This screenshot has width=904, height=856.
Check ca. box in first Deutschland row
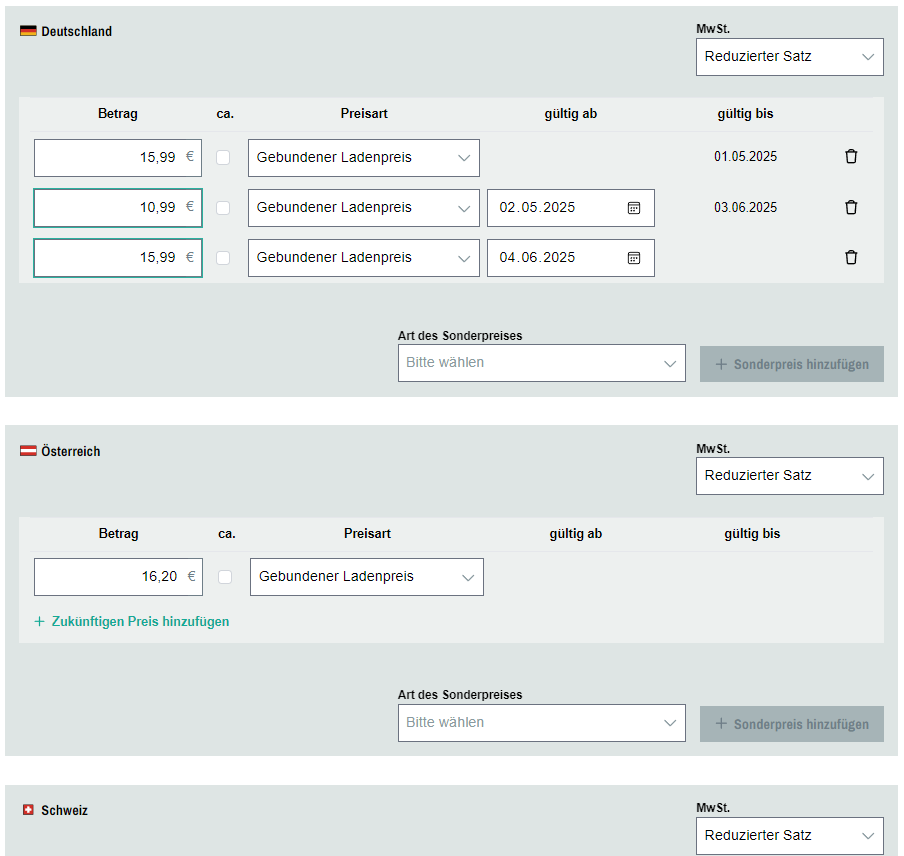pyautogui.click(x=223, y=157)
